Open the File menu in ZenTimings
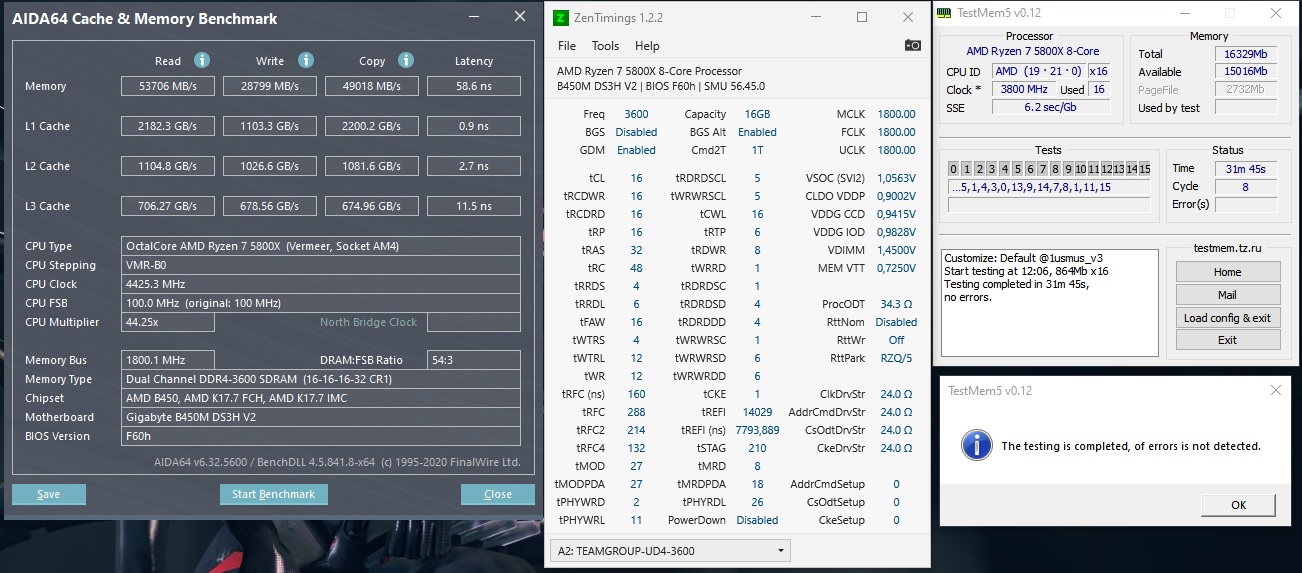 (567, 46)
